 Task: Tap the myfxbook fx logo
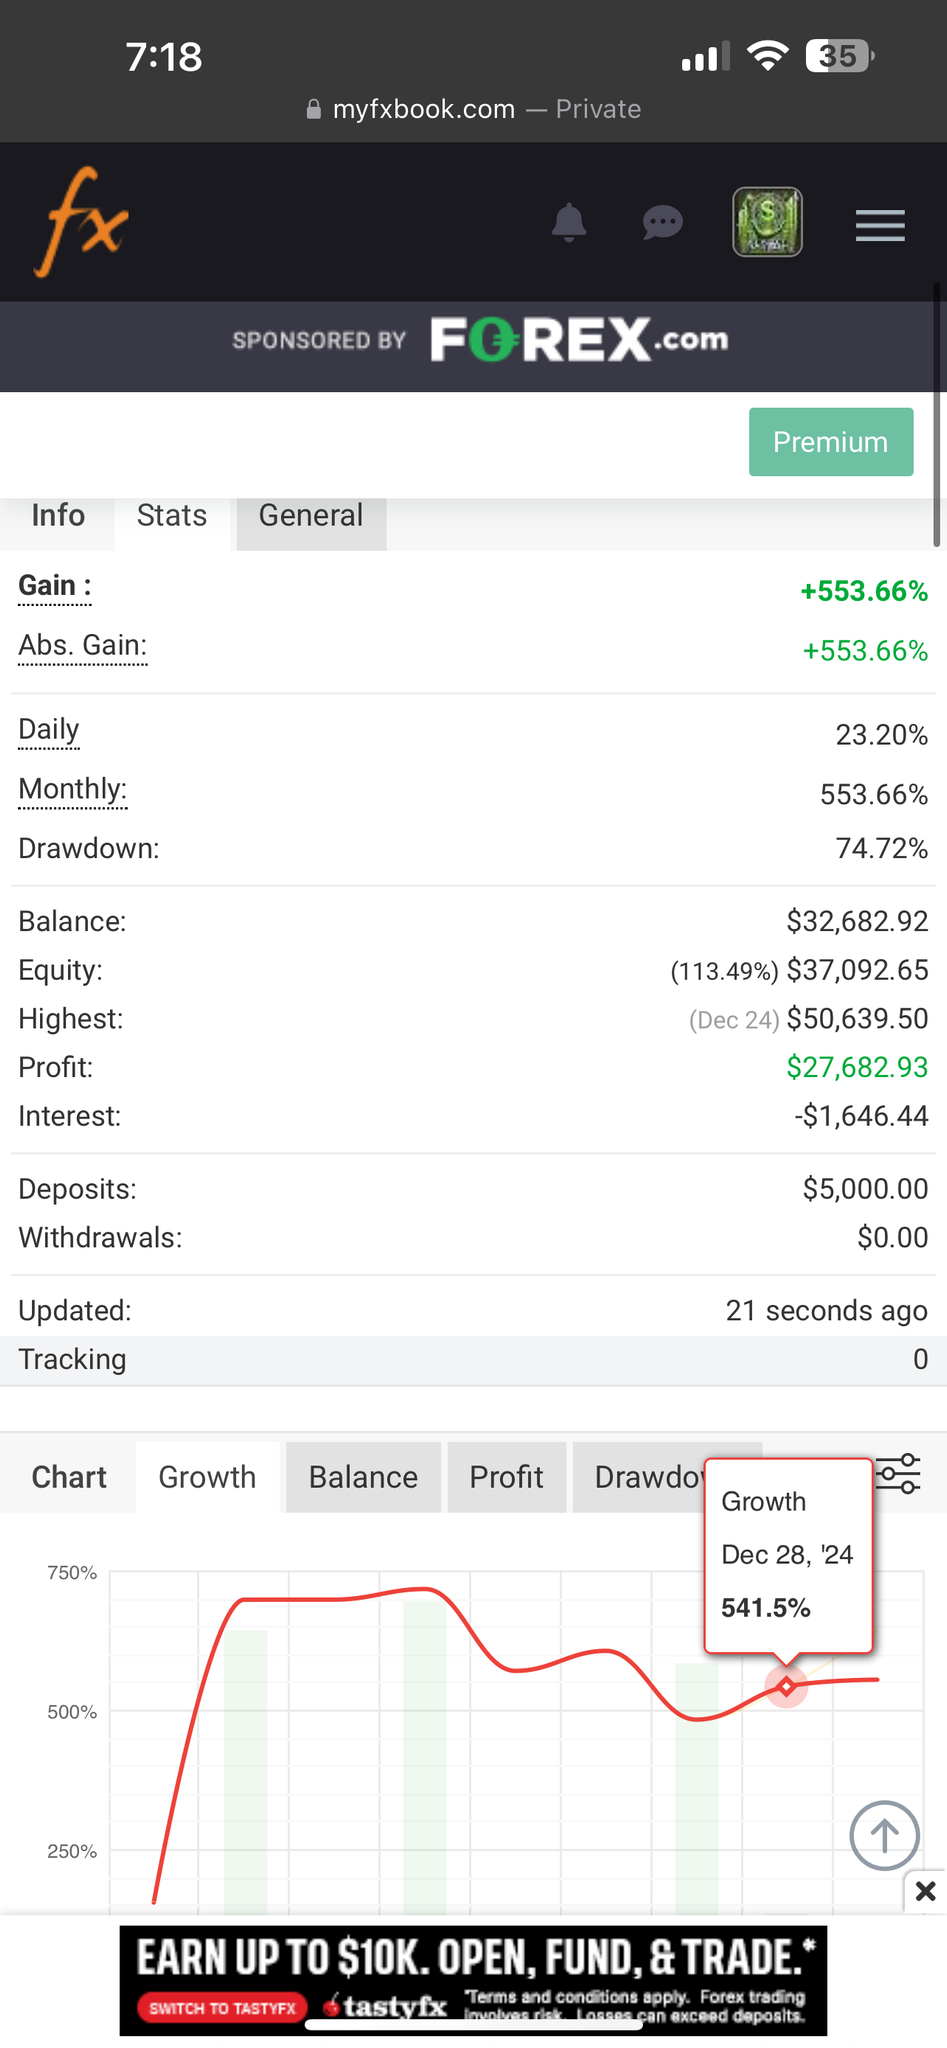[x=82, y=222]
